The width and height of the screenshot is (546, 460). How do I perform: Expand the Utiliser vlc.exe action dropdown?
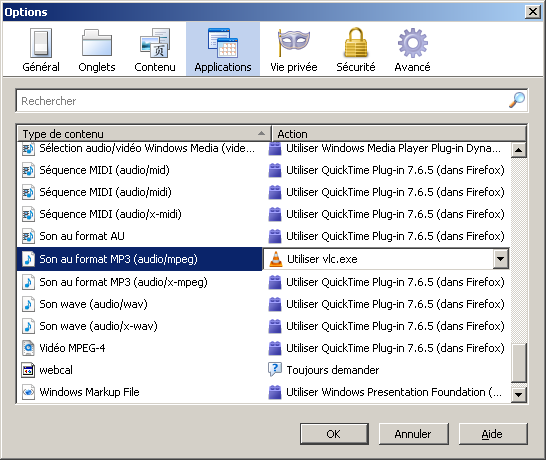tap(500, 259)
